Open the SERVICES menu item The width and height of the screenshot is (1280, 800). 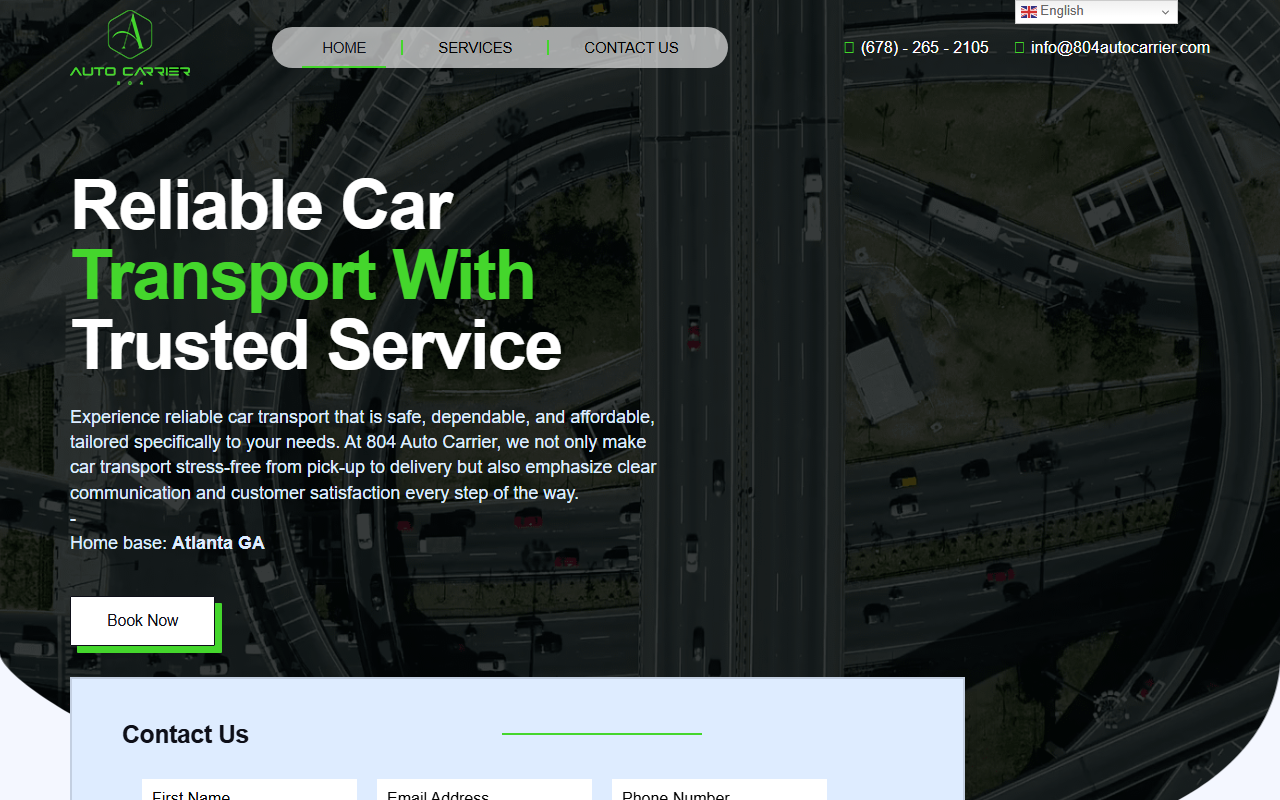[x=475, y=47]
